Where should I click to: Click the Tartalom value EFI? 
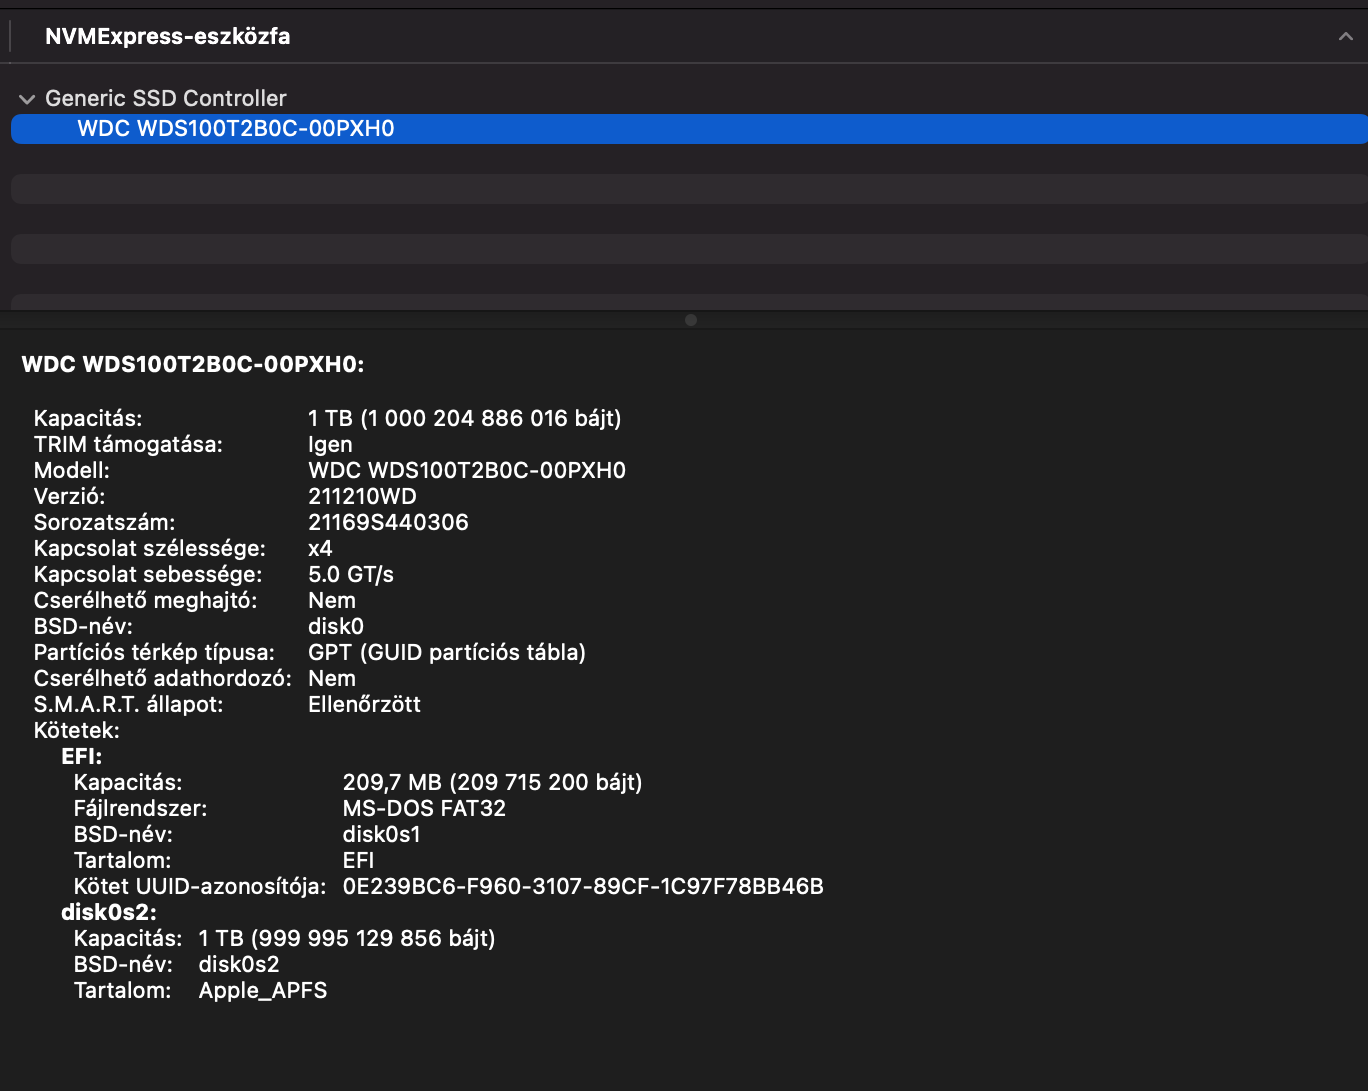click(x=358, y=860)
